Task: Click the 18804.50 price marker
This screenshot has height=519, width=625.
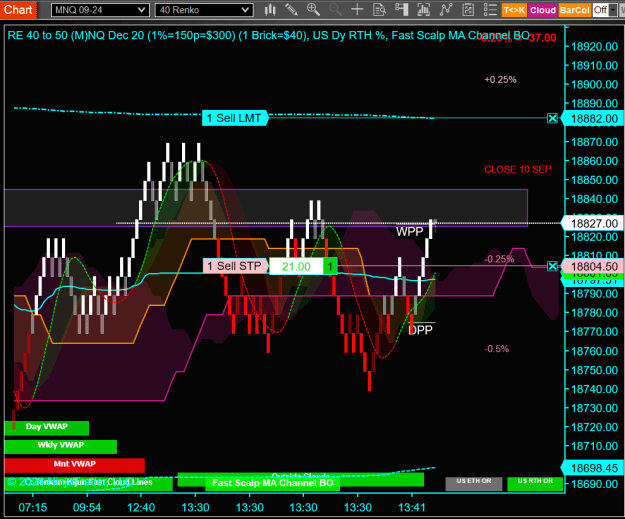Action: click(594, 266)
